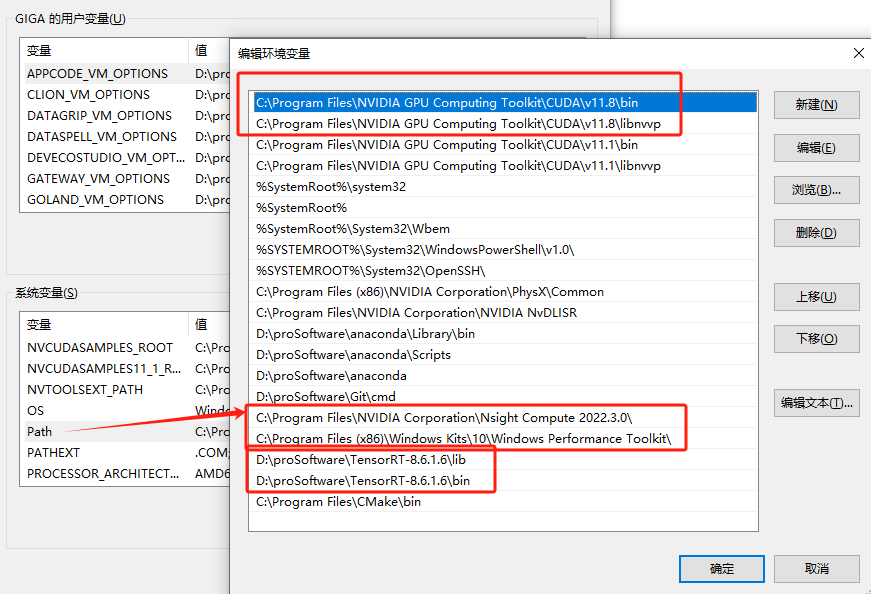Select the Nsight Compute 2022.3.0 path entry
This screenshot has height=594, width=871.
[503, 418]
